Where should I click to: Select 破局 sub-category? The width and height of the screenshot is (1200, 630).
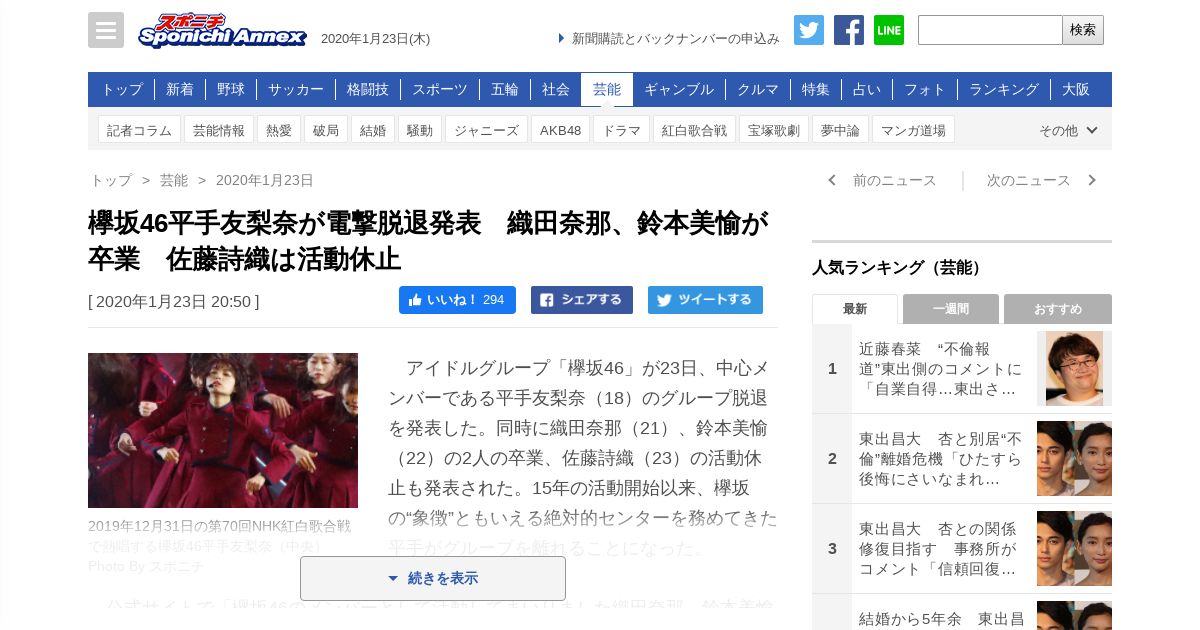[x=326, y=130]
